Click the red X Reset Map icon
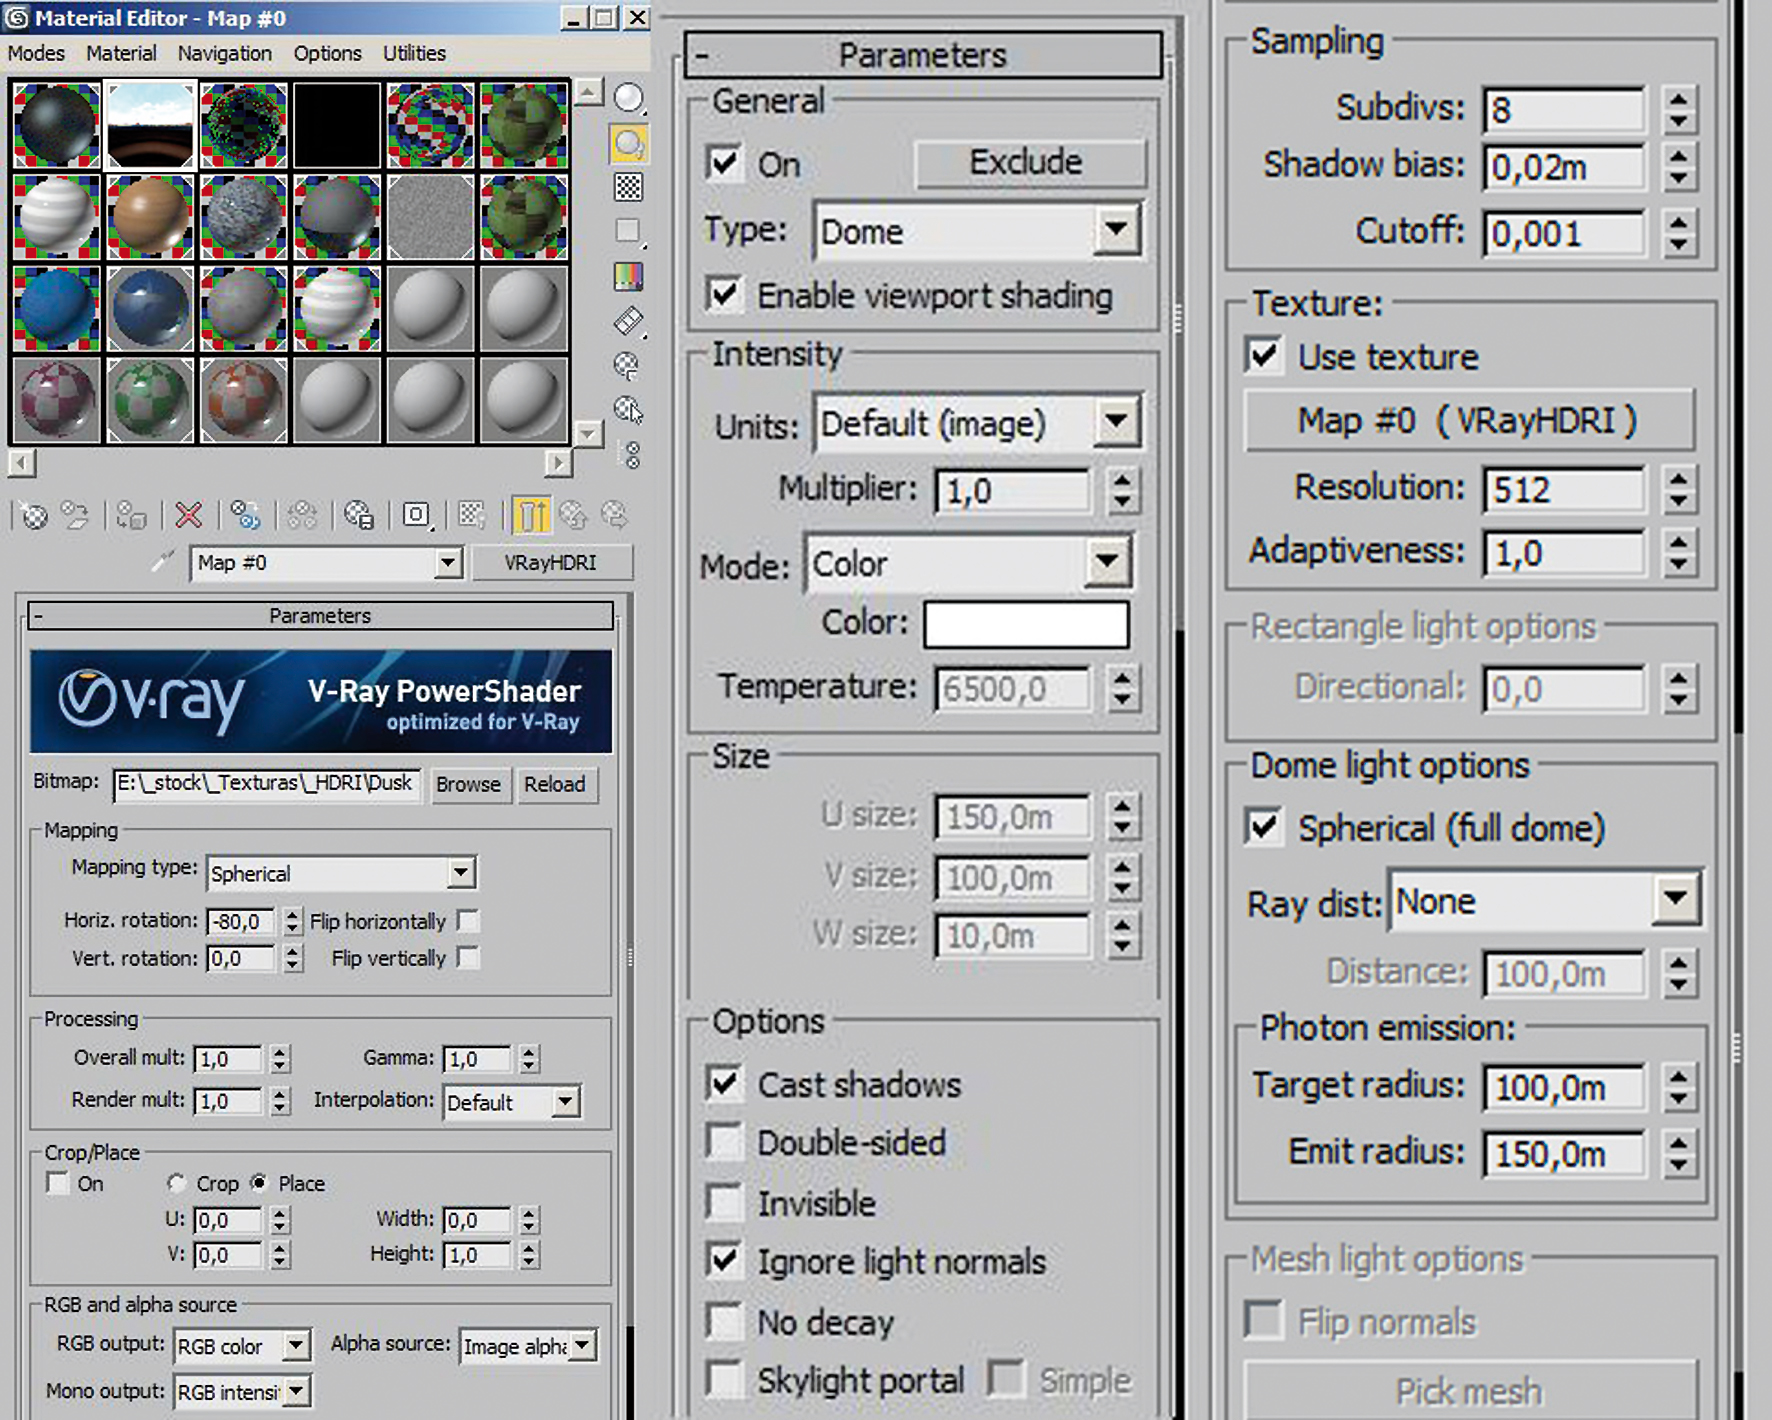1772x1420 pixels. tap(188, 516)
